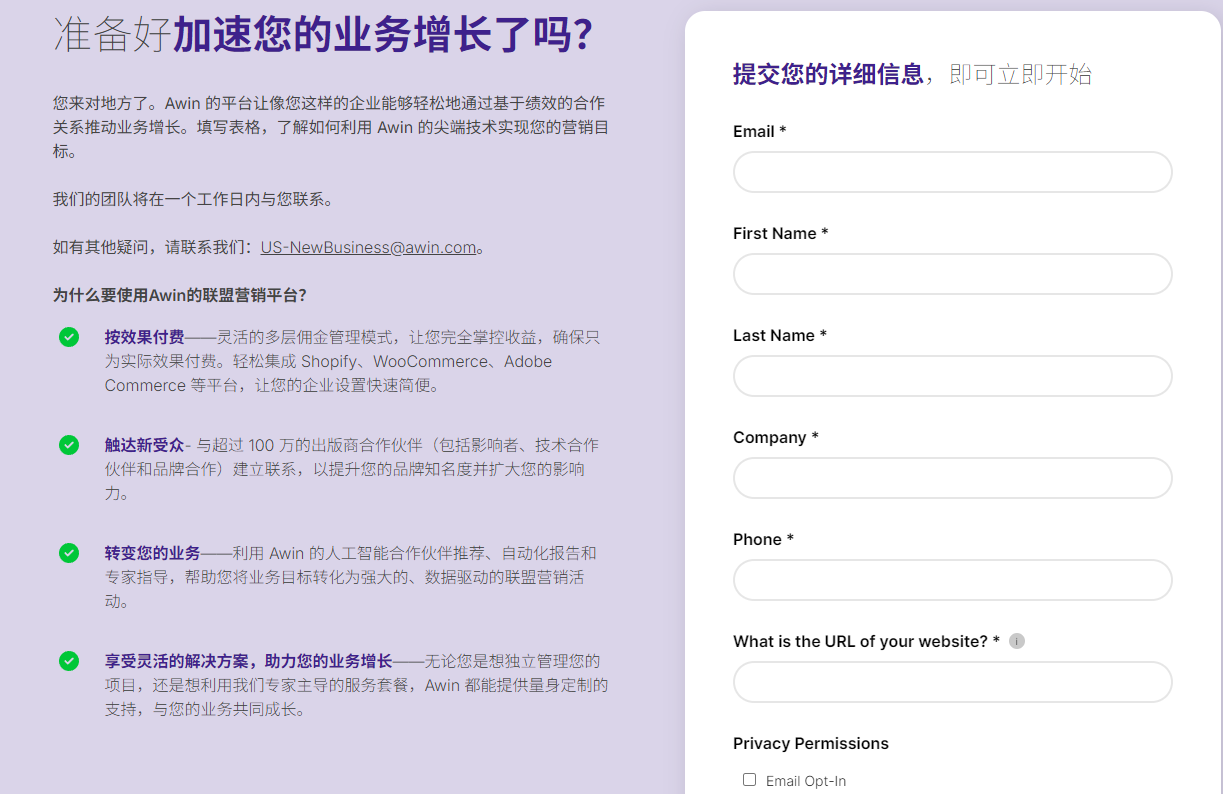Click the form title 提交您的详细信息
The height and width of the screenshot is (794, 1223).
pos(828,74)
